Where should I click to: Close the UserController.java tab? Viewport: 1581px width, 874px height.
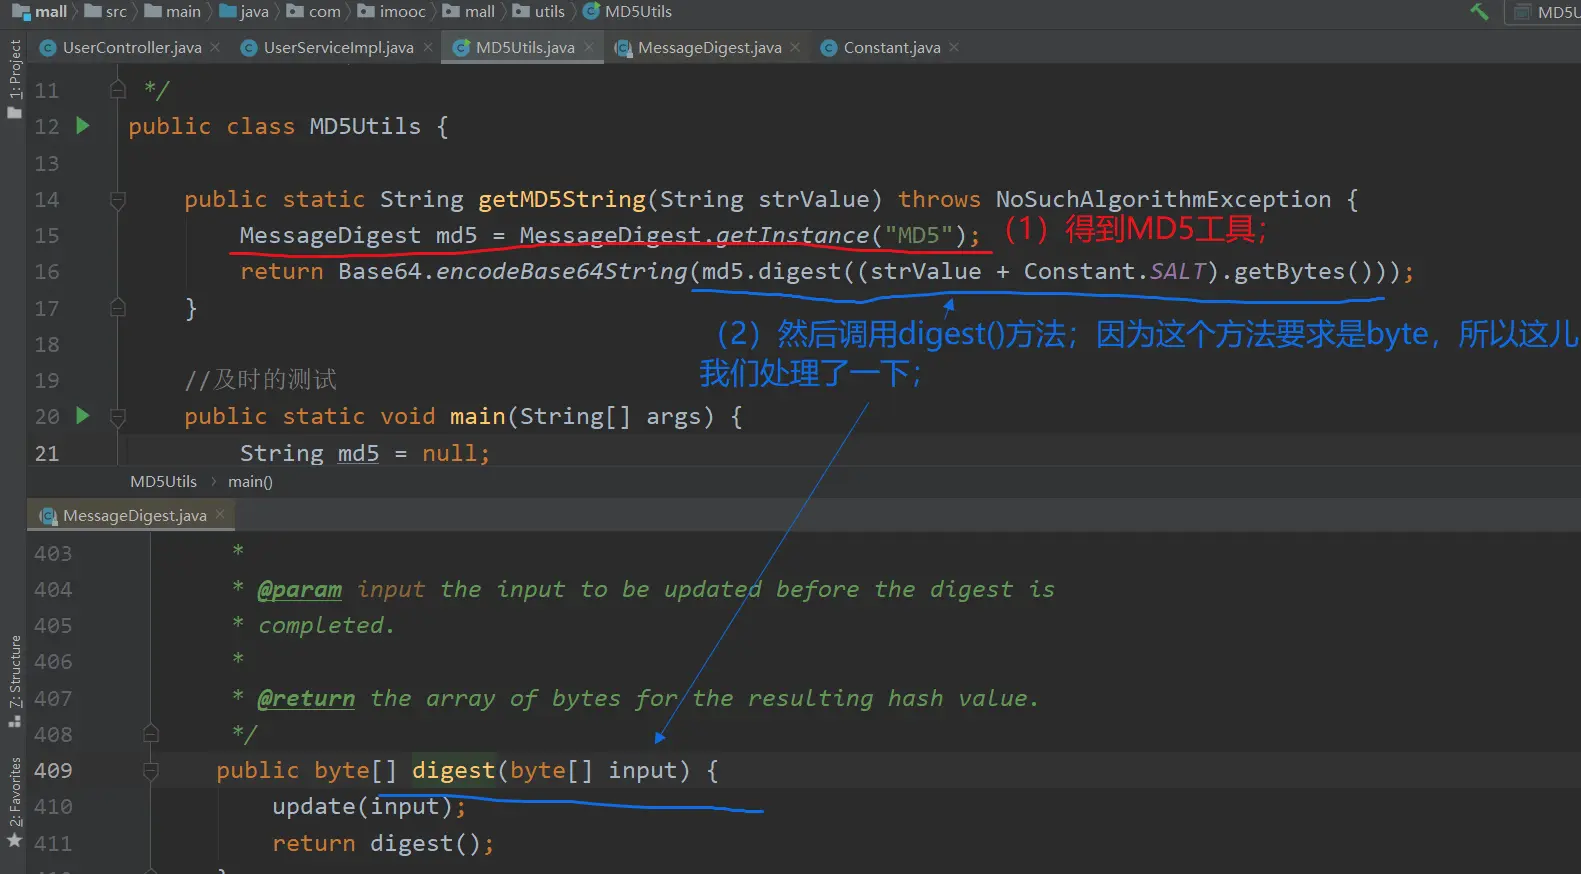215,47
